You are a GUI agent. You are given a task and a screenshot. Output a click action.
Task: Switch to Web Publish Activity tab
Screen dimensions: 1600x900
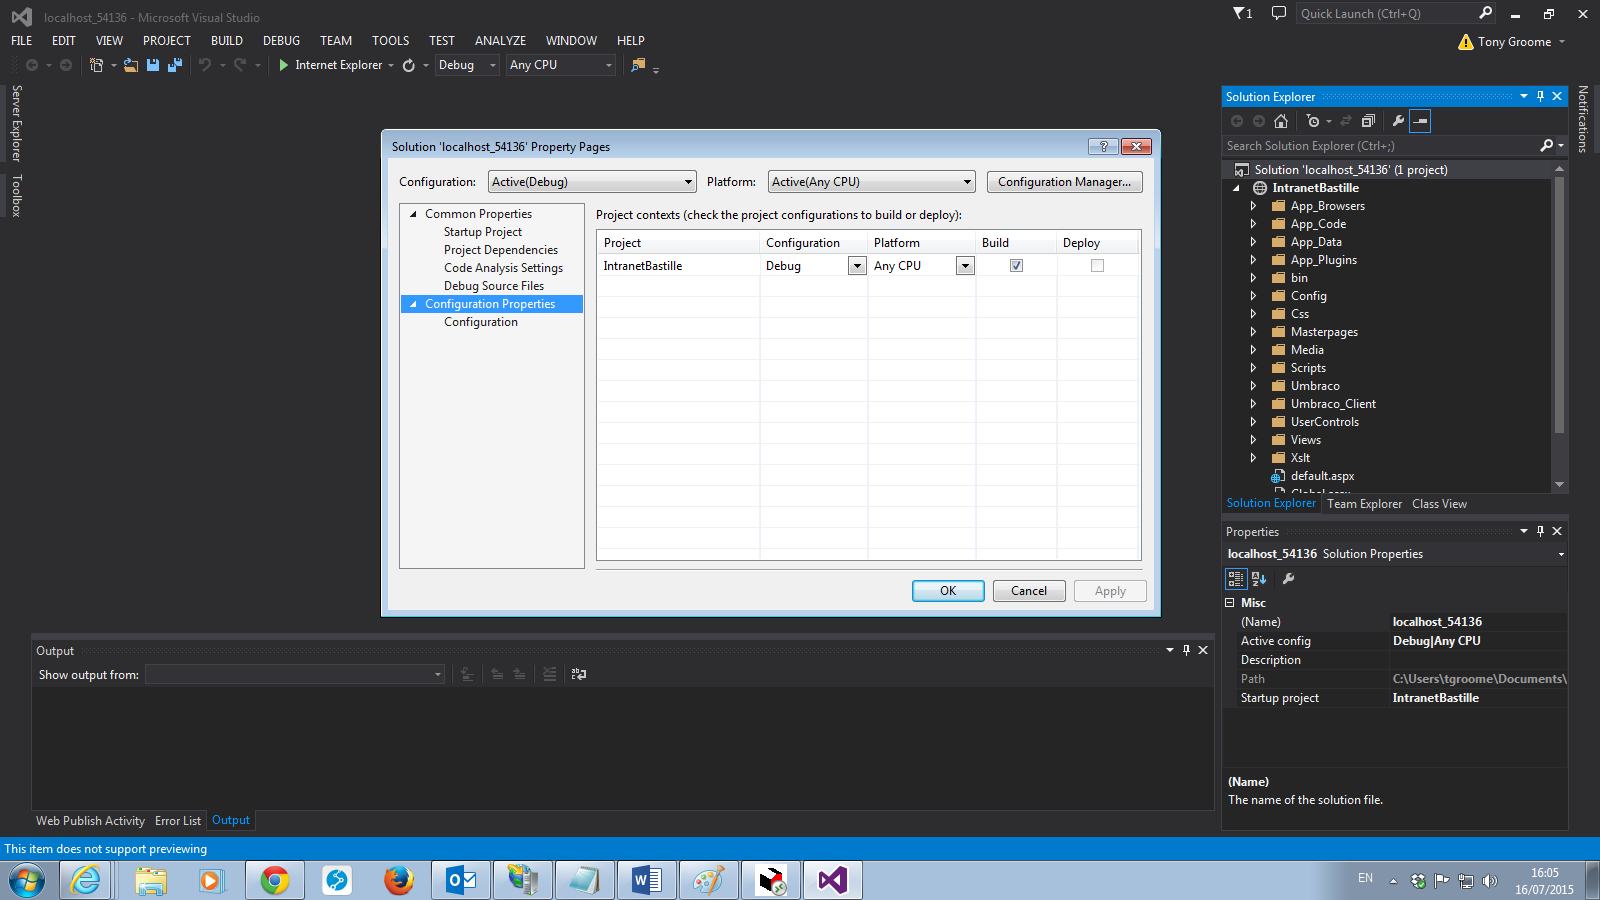(90, 821)
